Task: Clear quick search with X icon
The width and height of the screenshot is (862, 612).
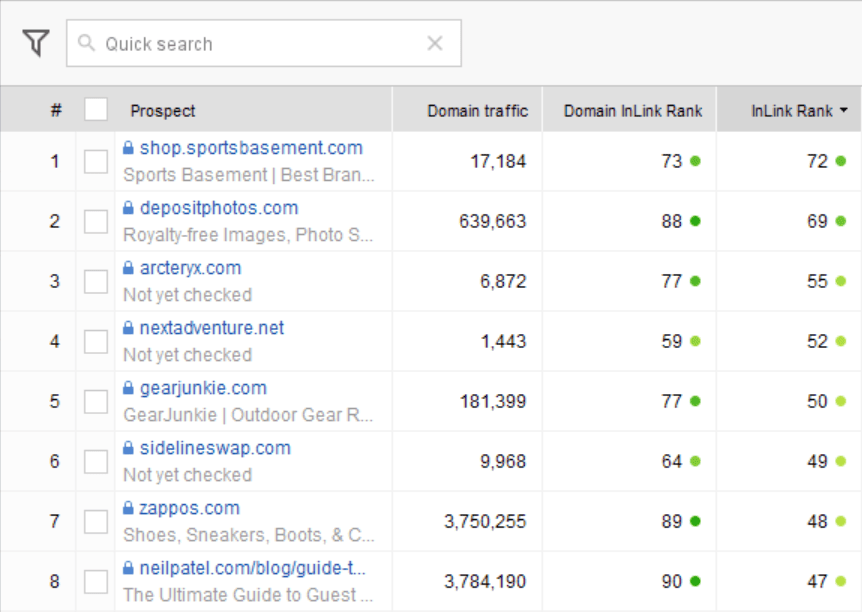Action: pos(435,43)
